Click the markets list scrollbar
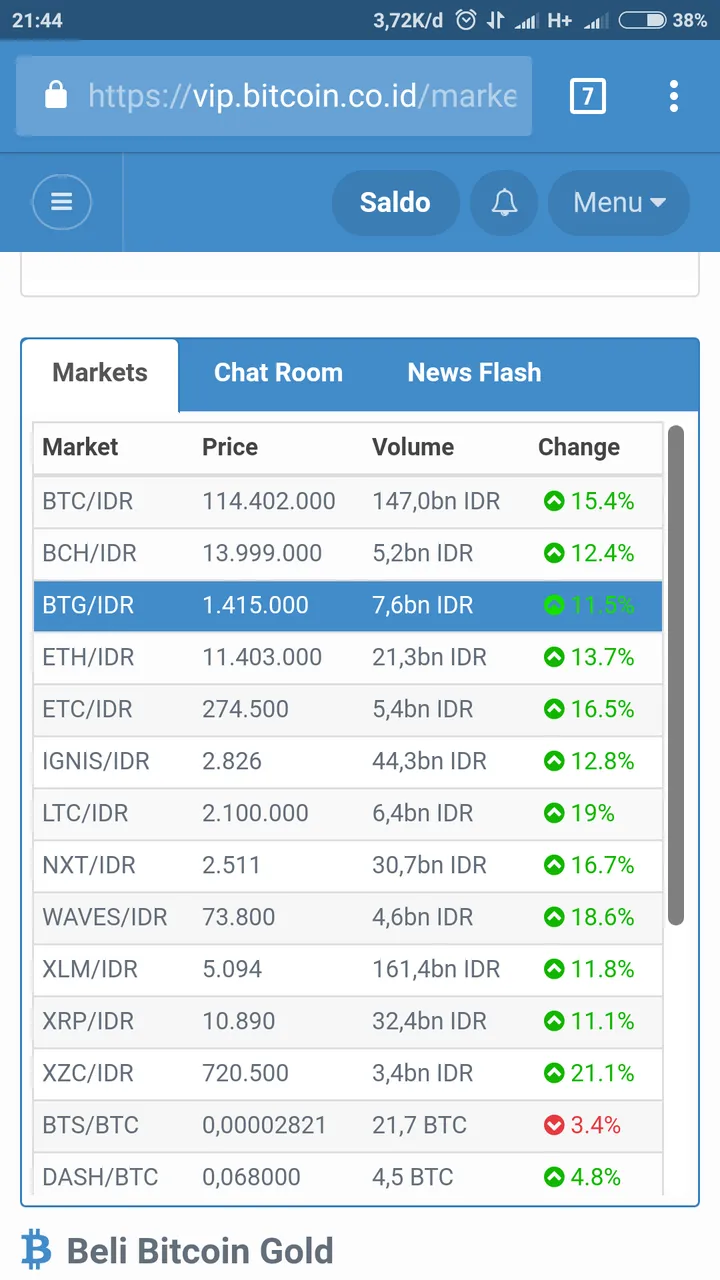Image resolution: width=720 pixels, height=1280 pixels. pos(676,675)
